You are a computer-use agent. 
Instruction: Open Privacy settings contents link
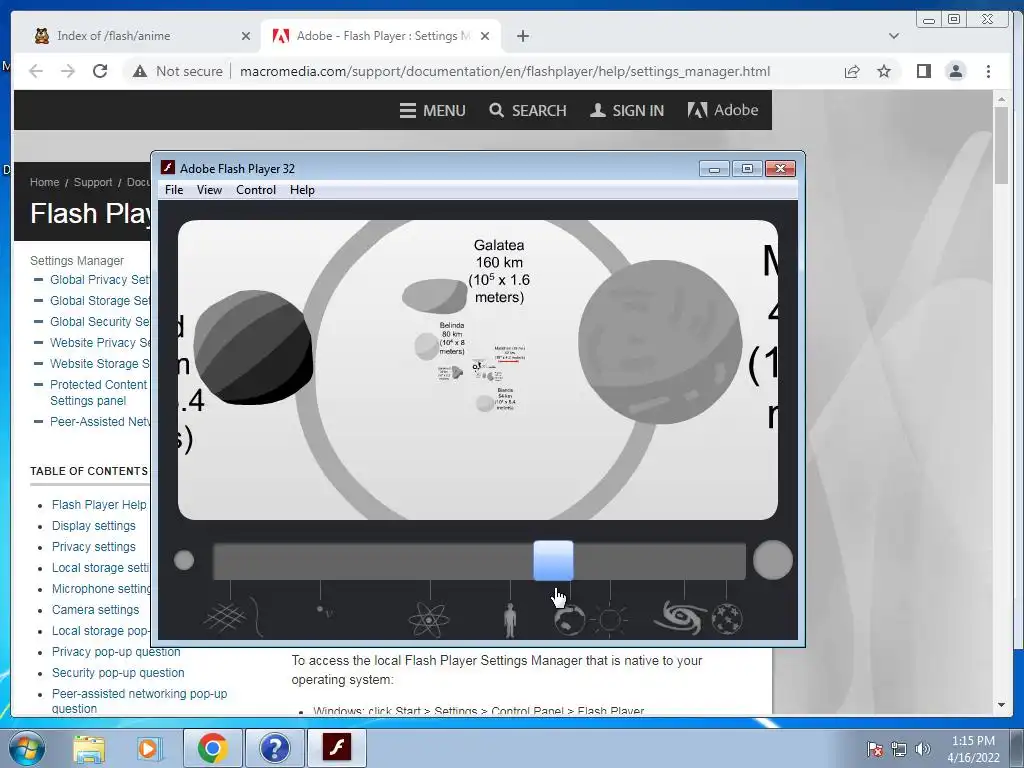point(94,547)
